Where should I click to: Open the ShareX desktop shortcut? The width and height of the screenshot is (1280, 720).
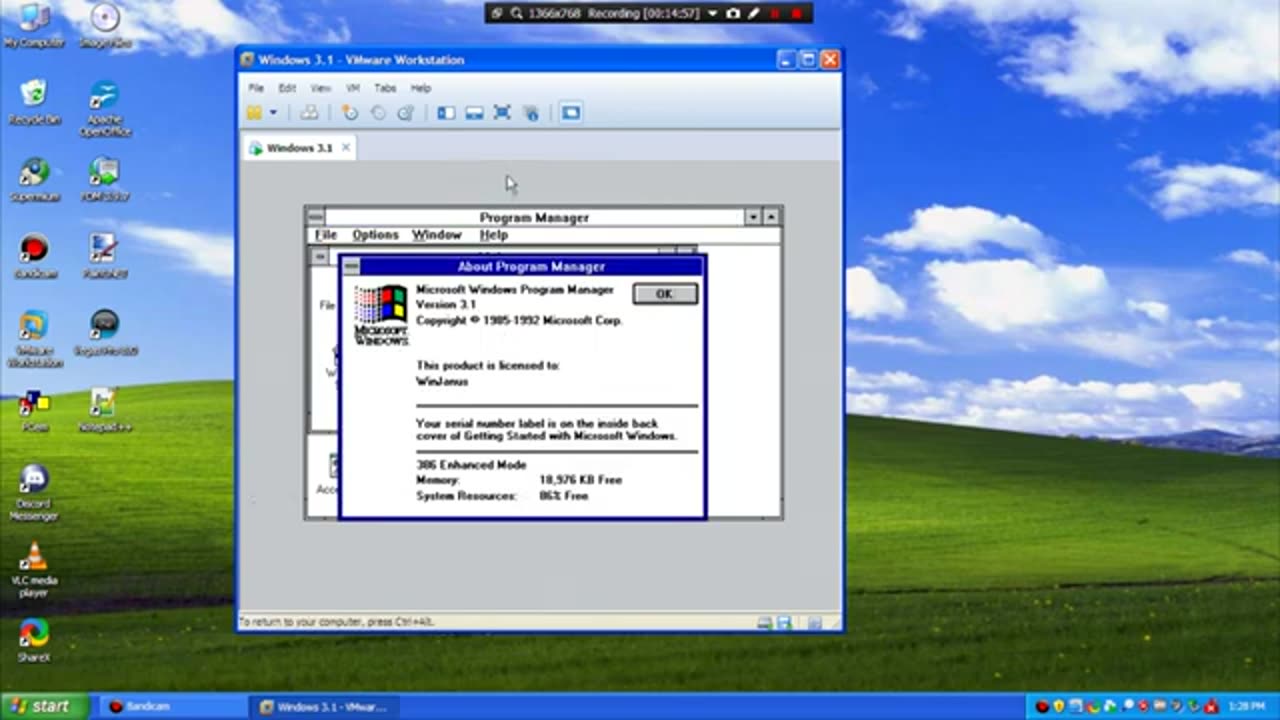pyautogui.click(x=34, y=640)
